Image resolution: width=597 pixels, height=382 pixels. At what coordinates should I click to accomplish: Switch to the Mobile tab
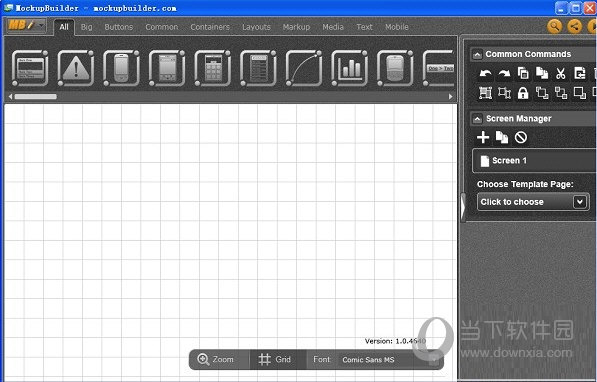coord(397,27)
